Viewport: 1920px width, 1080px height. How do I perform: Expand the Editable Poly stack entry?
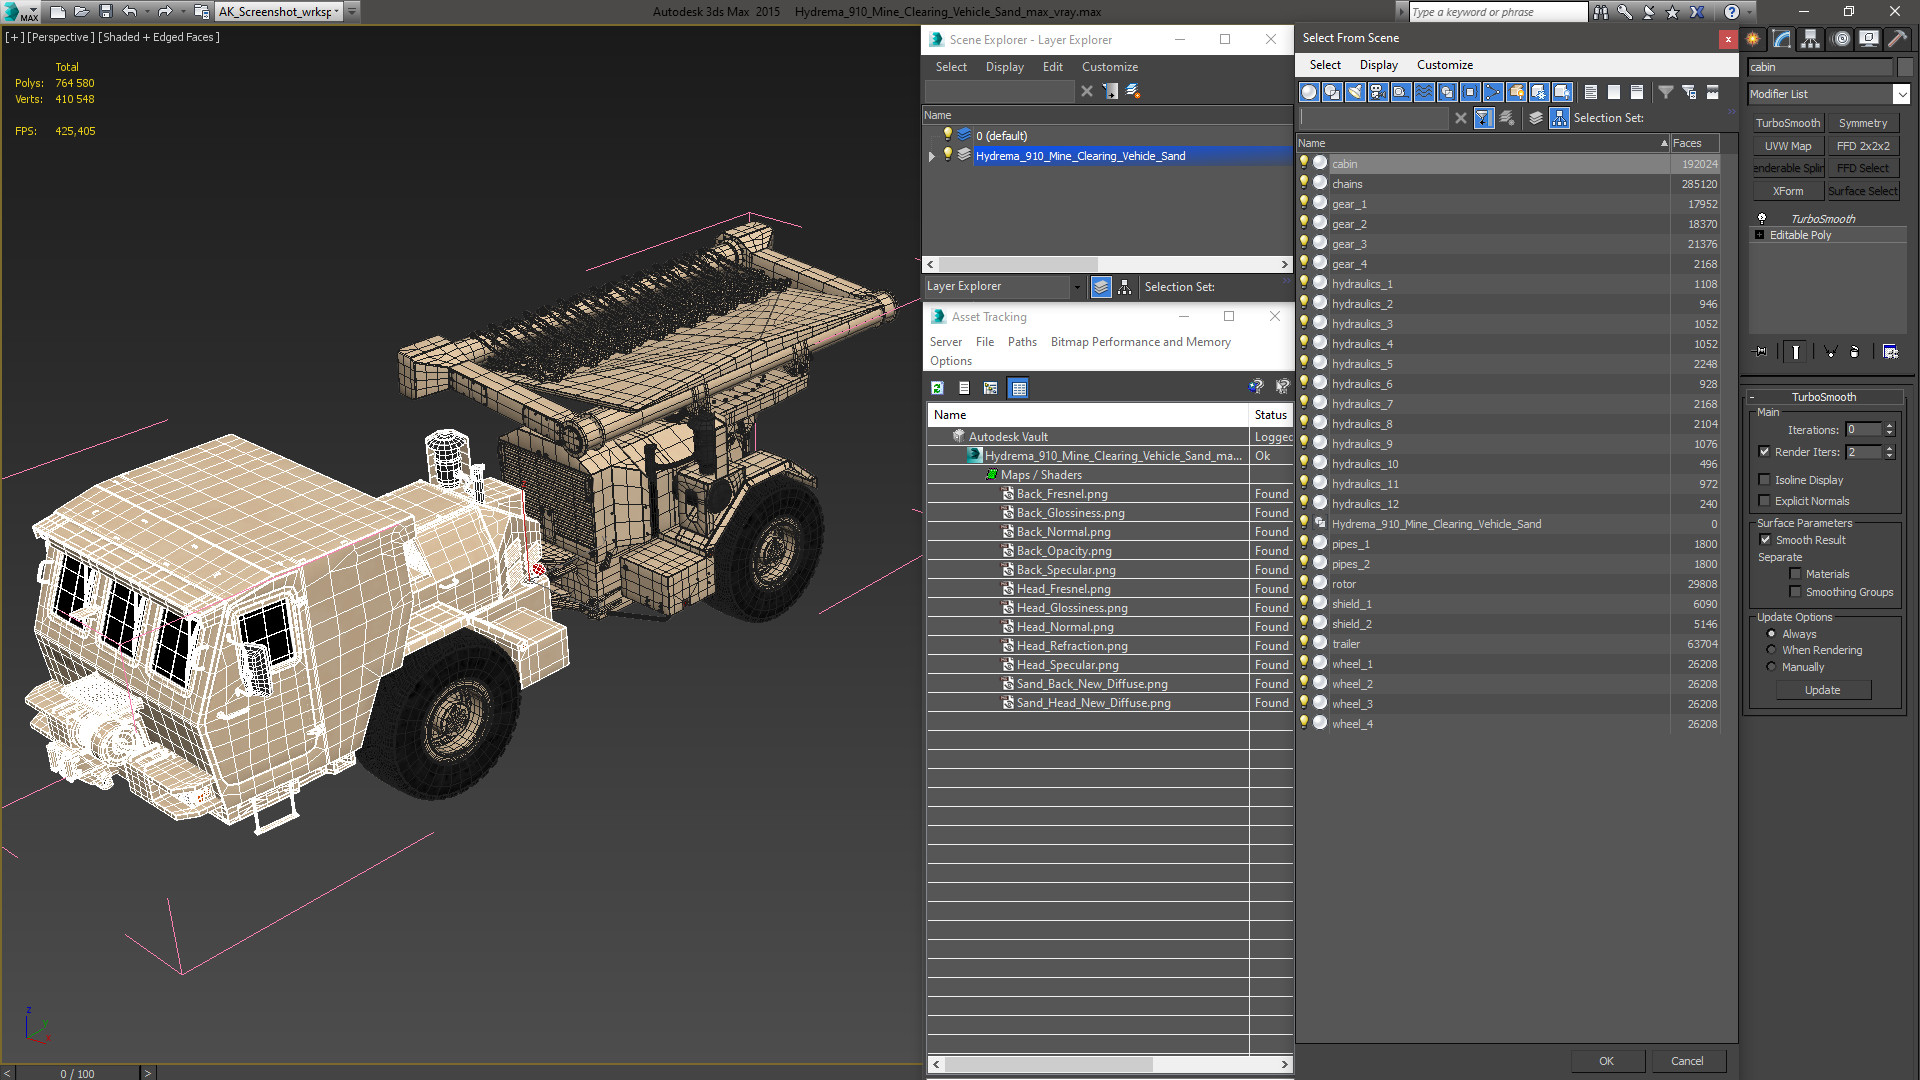[x=1760, y=235]
